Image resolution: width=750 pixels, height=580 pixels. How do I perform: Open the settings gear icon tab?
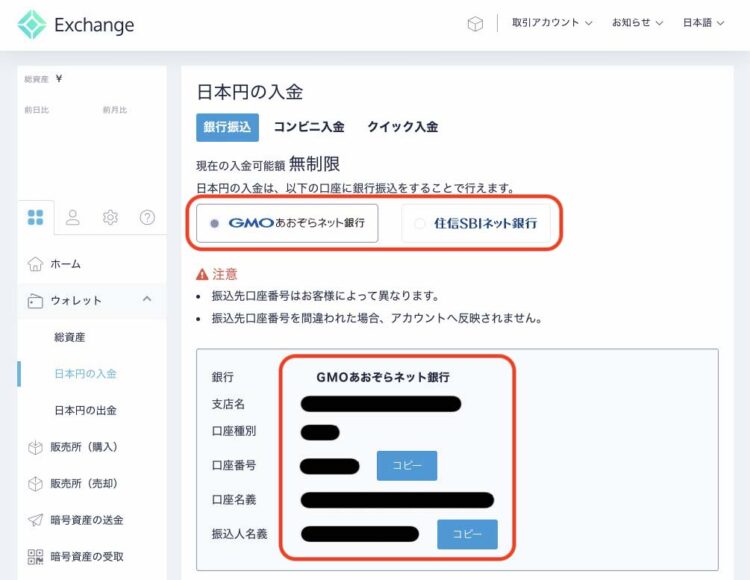(110, 217)
